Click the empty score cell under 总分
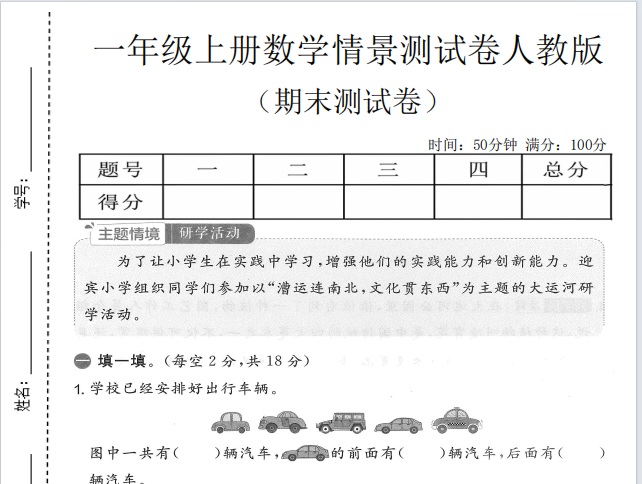The height and width of the screenshot is (484, 642). [565, 201]
